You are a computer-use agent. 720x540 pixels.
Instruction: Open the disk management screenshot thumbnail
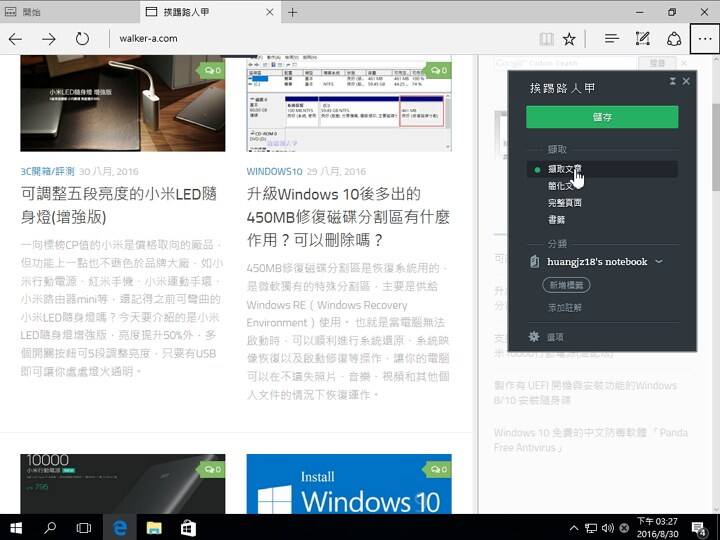tap(349, 103)
